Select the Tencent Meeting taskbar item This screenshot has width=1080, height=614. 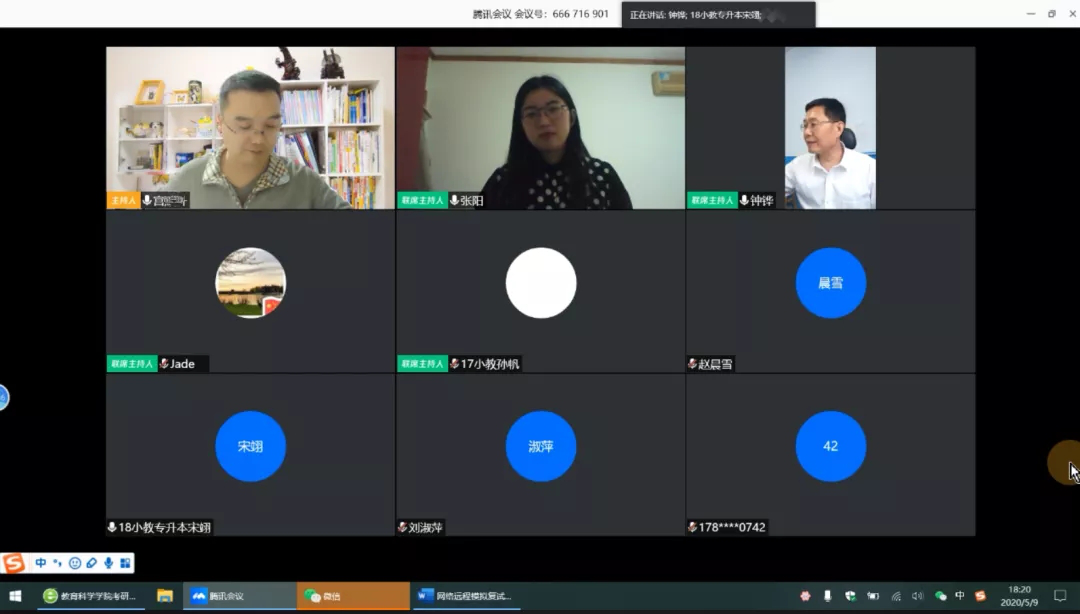239,596
